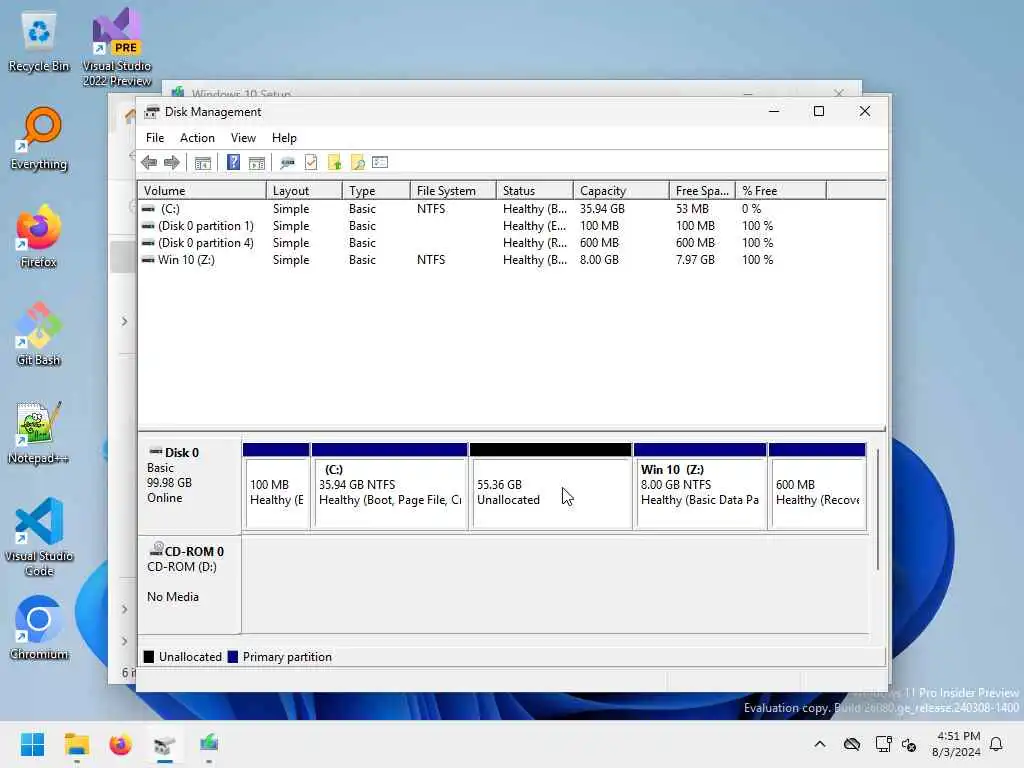Click the 35.94 GB capacity cell
Image resolution: width=1024 pixels, height=768 pixels.
pos(602,209)
